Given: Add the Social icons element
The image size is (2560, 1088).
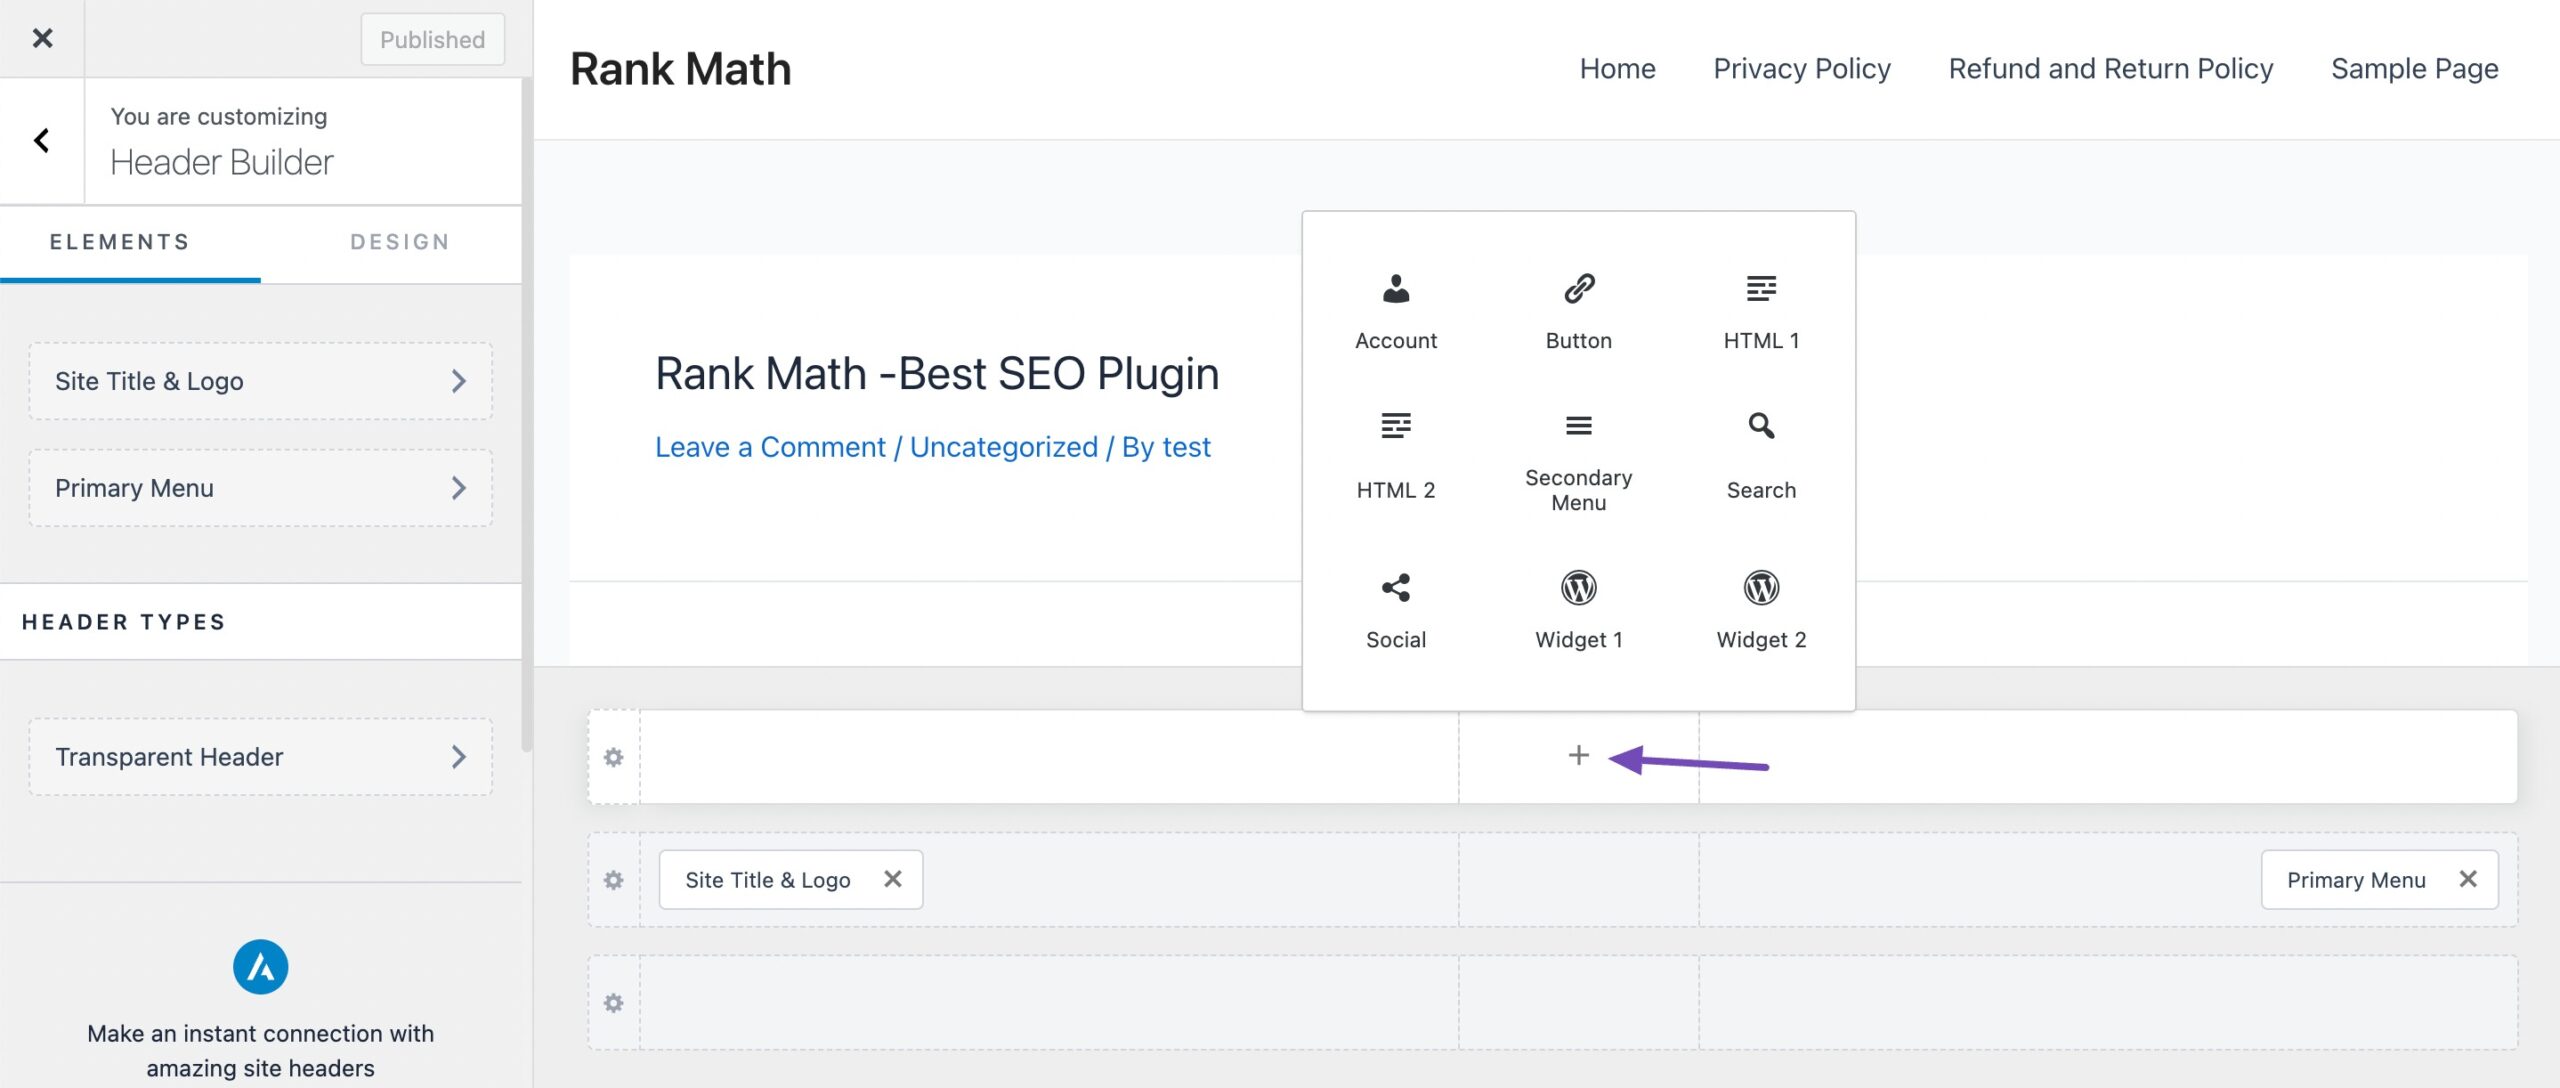Looking at the screenshot, I should [x=1395, y=611].
